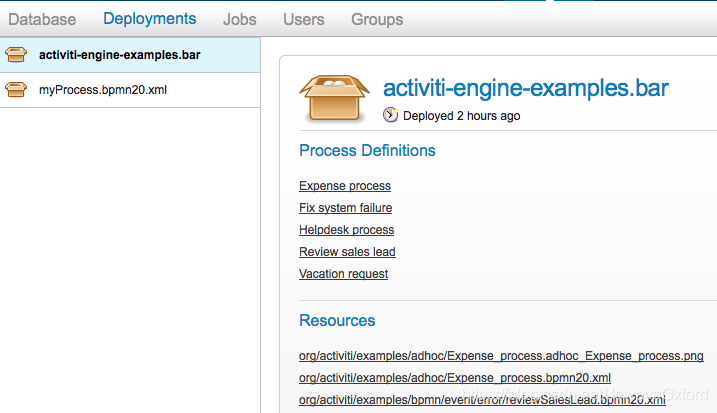This screenshot has height=413, width=717.
Task: Switch to the Deployments tab
Action: coord(149,19)
